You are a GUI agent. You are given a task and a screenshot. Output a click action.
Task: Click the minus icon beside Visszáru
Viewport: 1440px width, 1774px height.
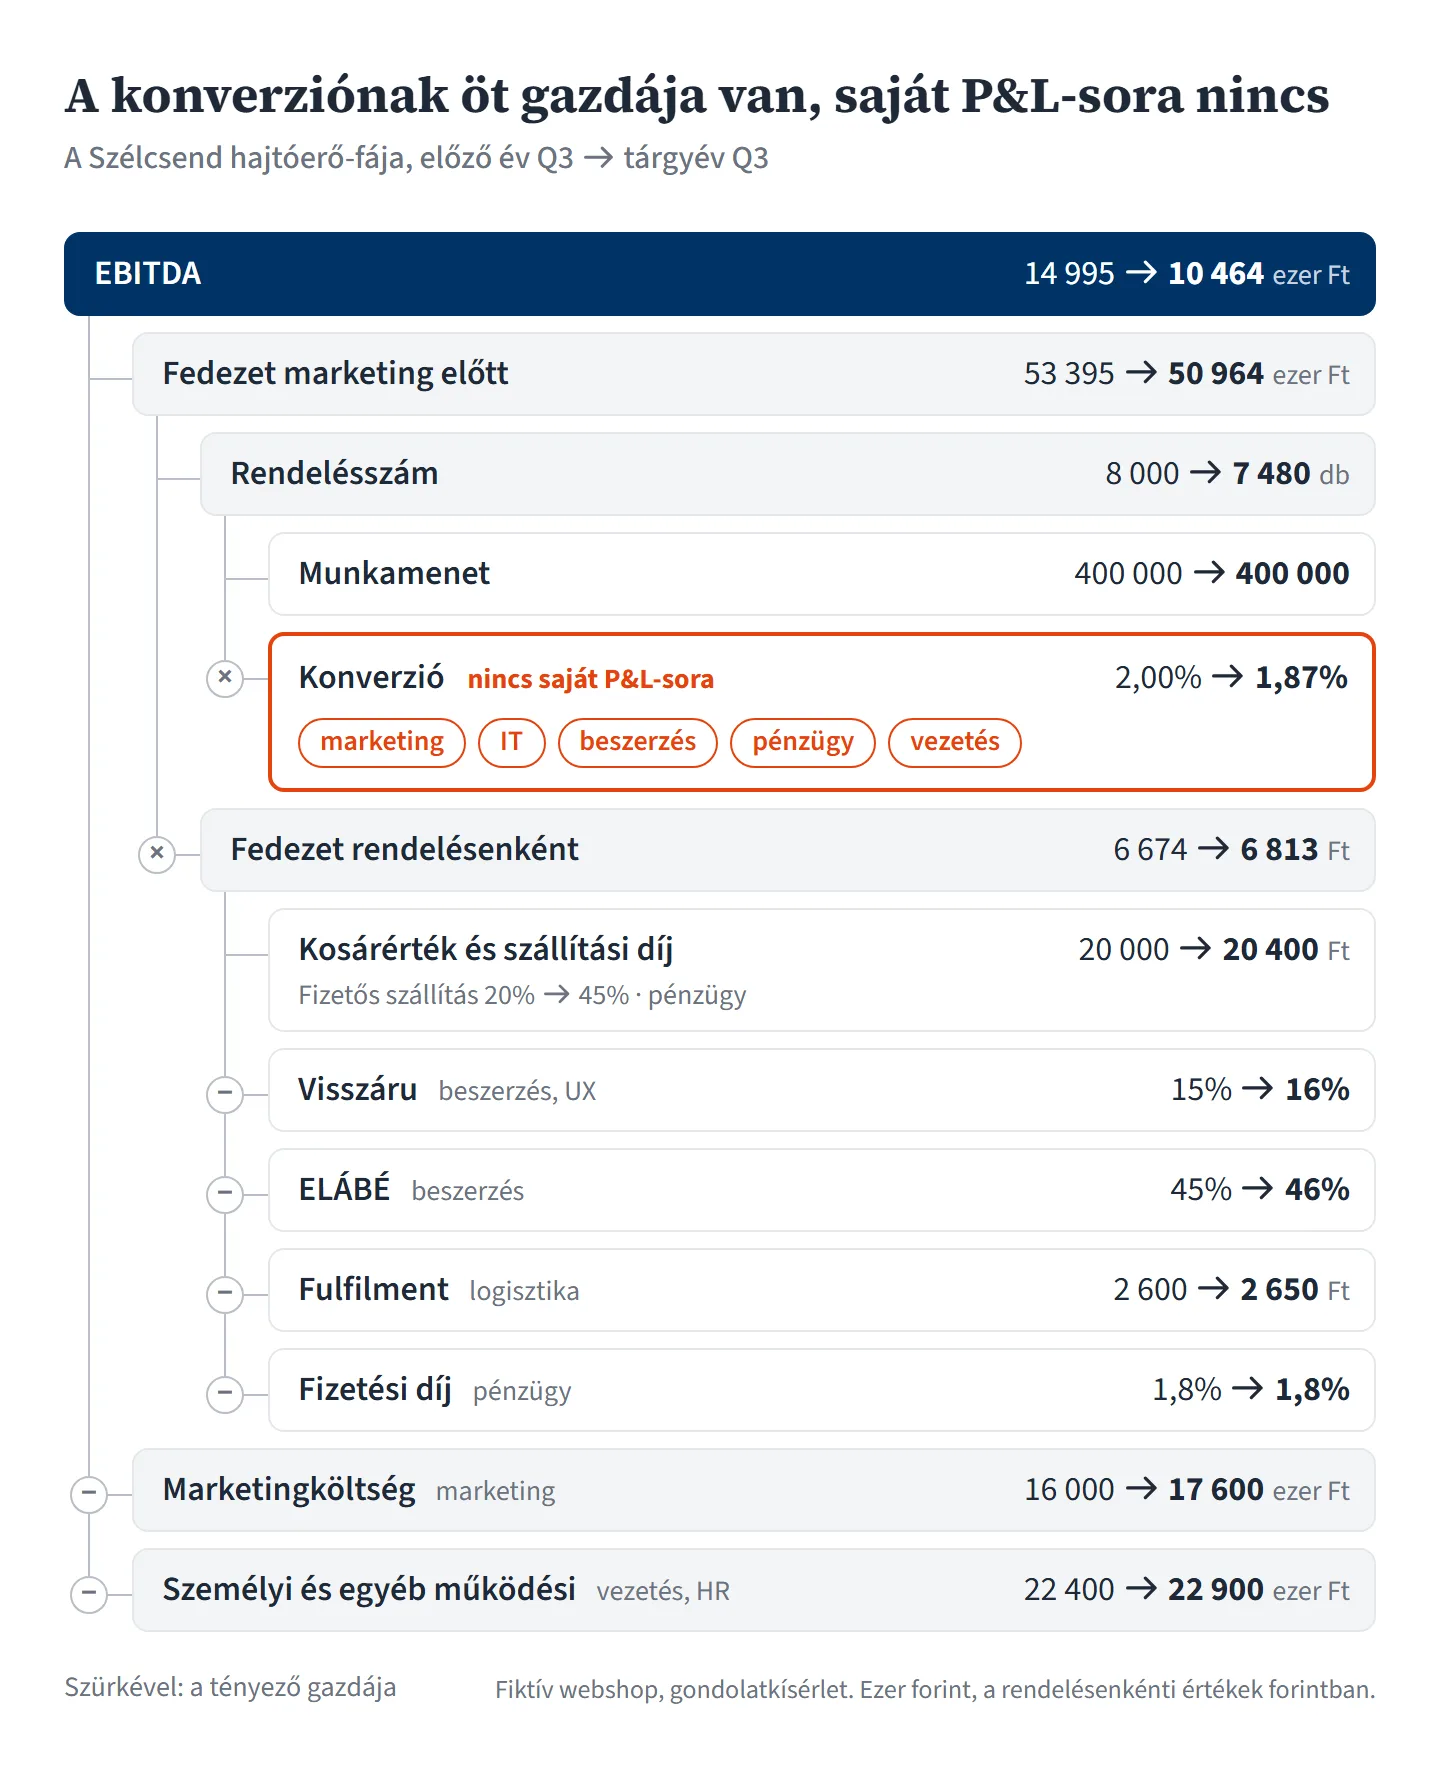(x=225, y=1093)
